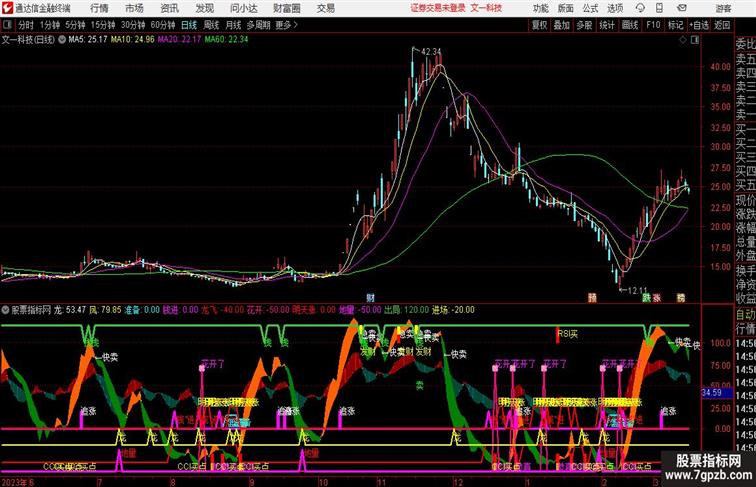Open the 选项 menu

(615, 8)
